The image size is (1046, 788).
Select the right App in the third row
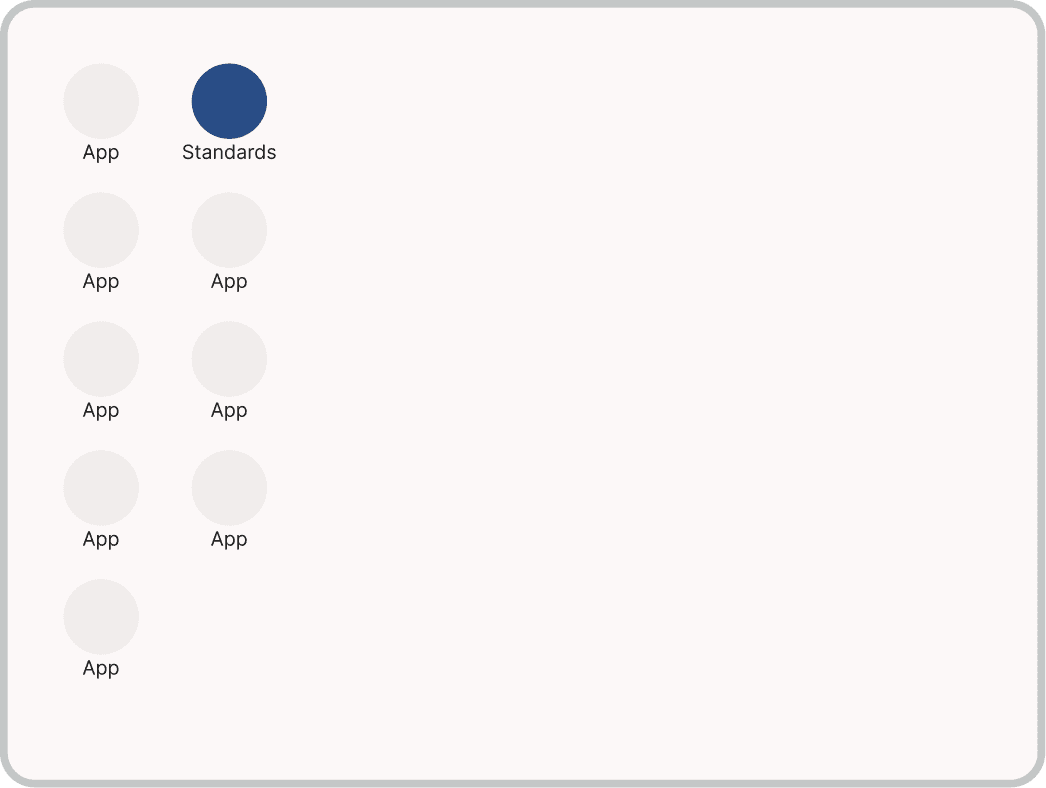click(229, 358)
